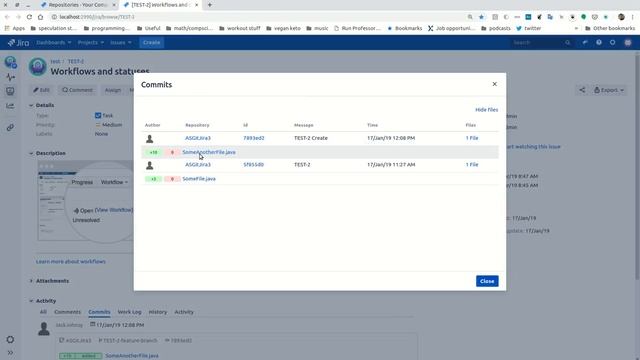
Task: Select the Commits activity tab
Action: 99,312
